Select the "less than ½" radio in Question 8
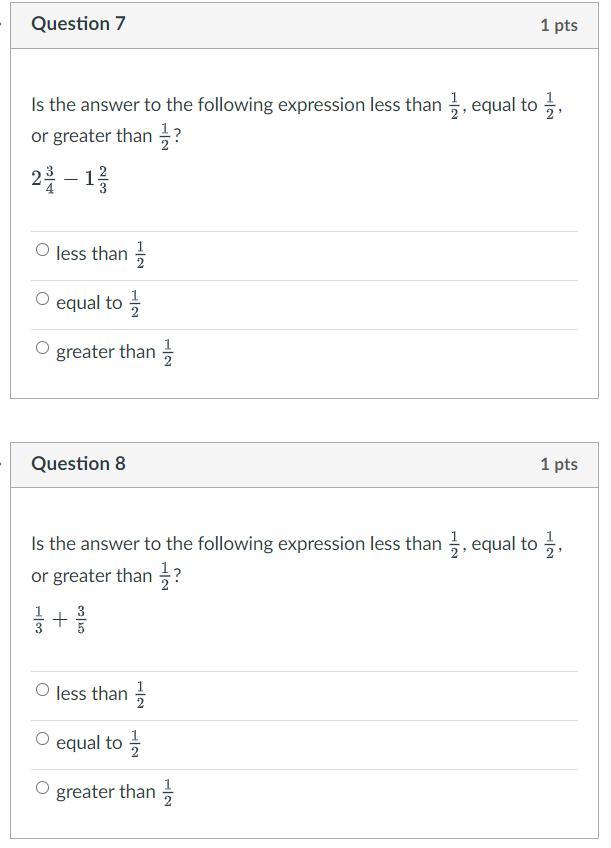 click(42, 690)
